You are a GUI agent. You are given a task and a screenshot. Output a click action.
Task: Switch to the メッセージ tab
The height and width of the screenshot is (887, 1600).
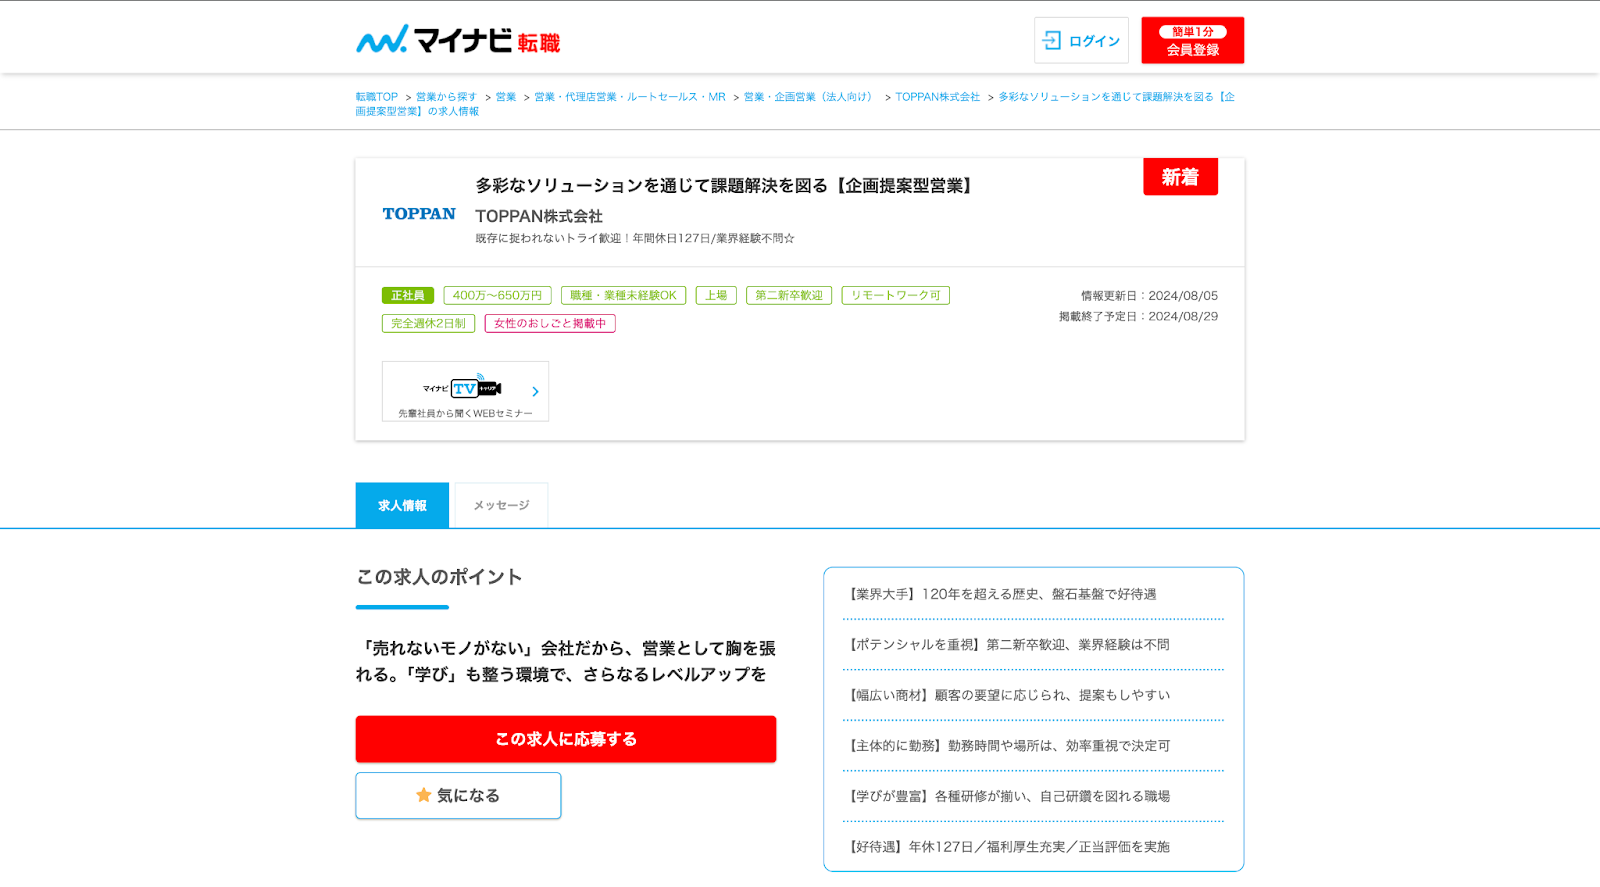[501, 505]
